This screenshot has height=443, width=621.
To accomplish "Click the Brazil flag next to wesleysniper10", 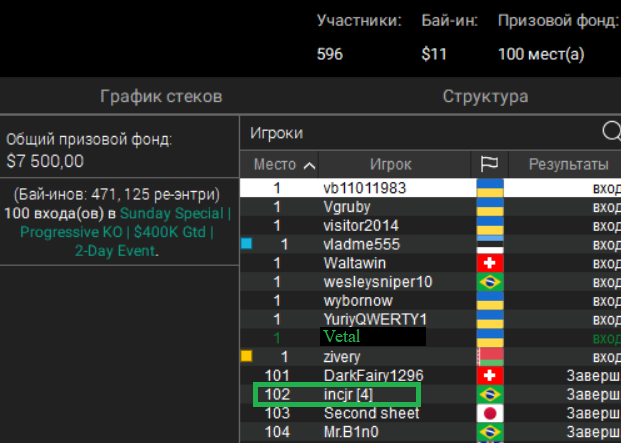I will click(489, 282).
